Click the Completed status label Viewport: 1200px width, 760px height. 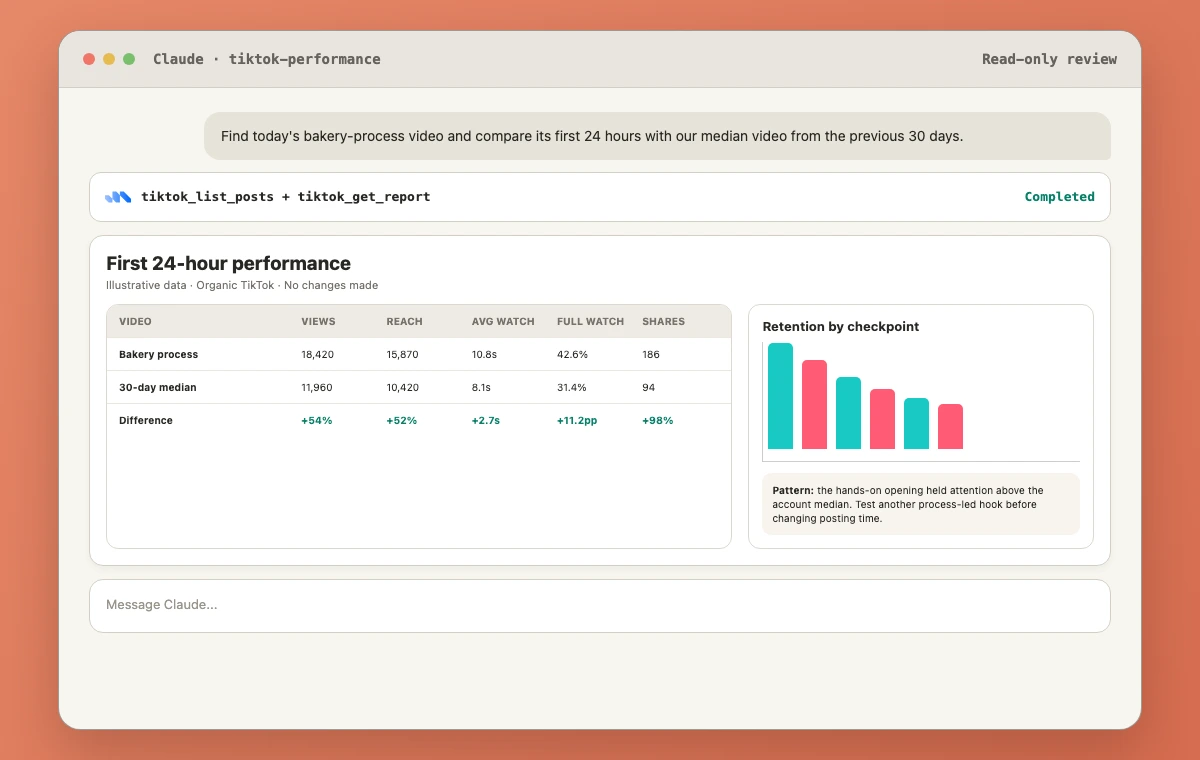1059,197
